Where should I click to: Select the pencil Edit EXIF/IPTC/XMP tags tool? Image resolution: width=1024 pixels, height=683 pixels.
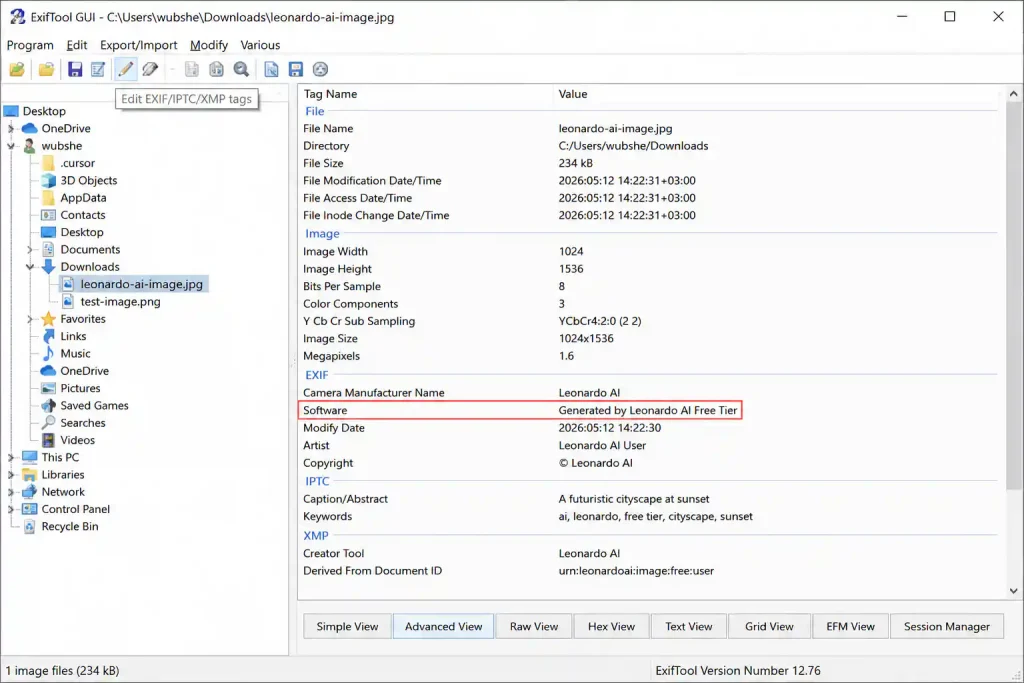[125, 69]
